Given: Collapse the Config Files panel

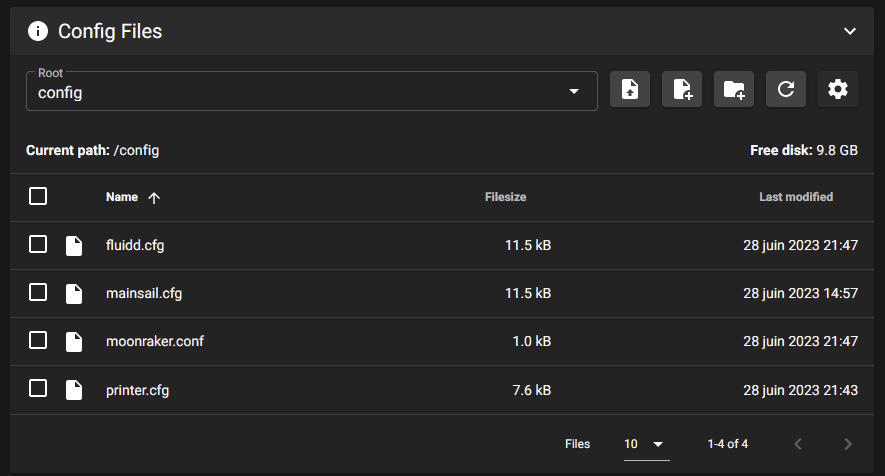Looking at the screenshot, I should pos(850,31).
